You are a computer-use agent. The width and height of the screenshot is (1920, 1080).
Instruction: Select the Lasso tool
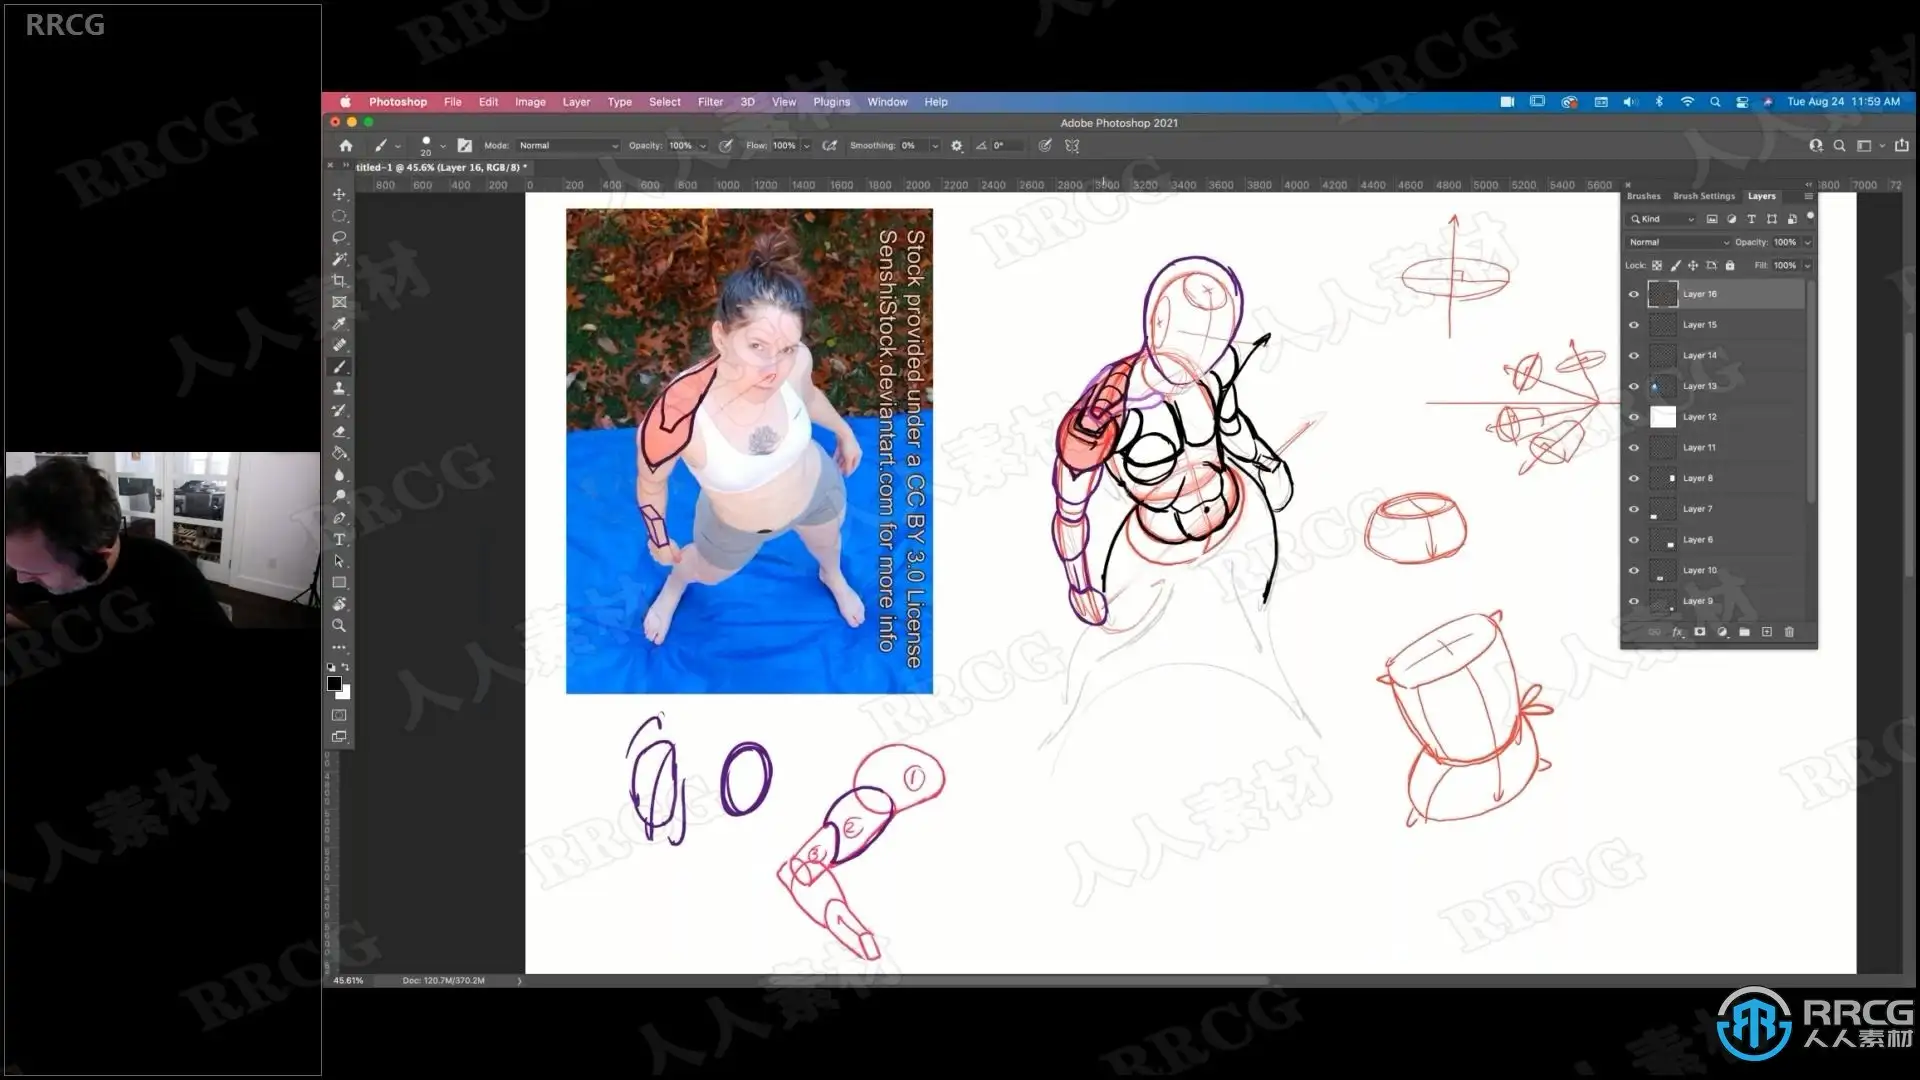[339, 237]
